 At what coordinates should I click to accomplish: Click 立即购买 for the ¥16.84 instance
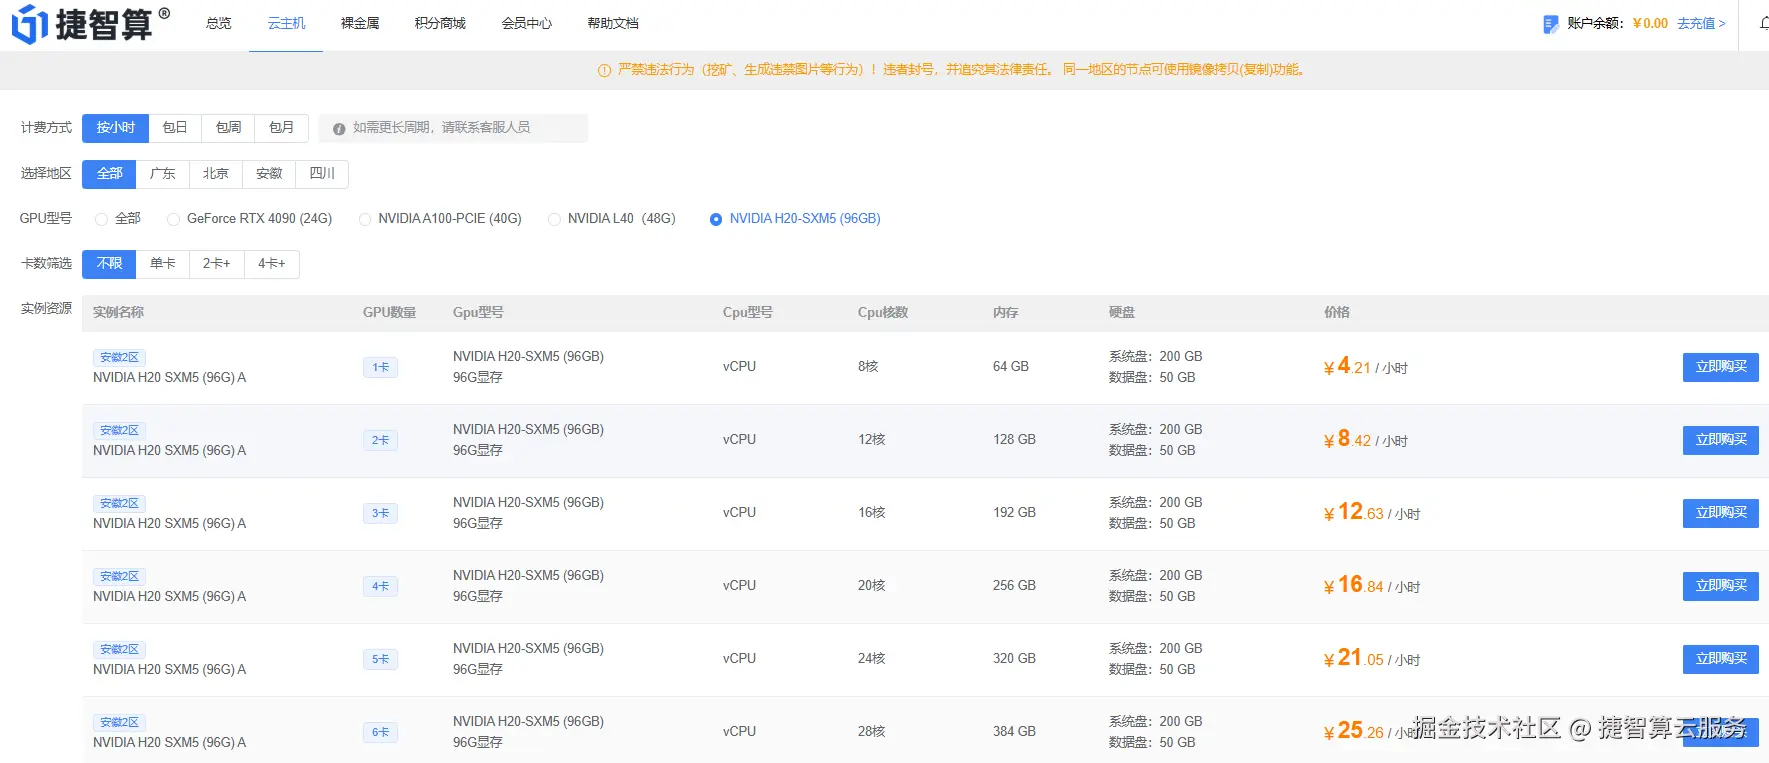point(1720,586)
